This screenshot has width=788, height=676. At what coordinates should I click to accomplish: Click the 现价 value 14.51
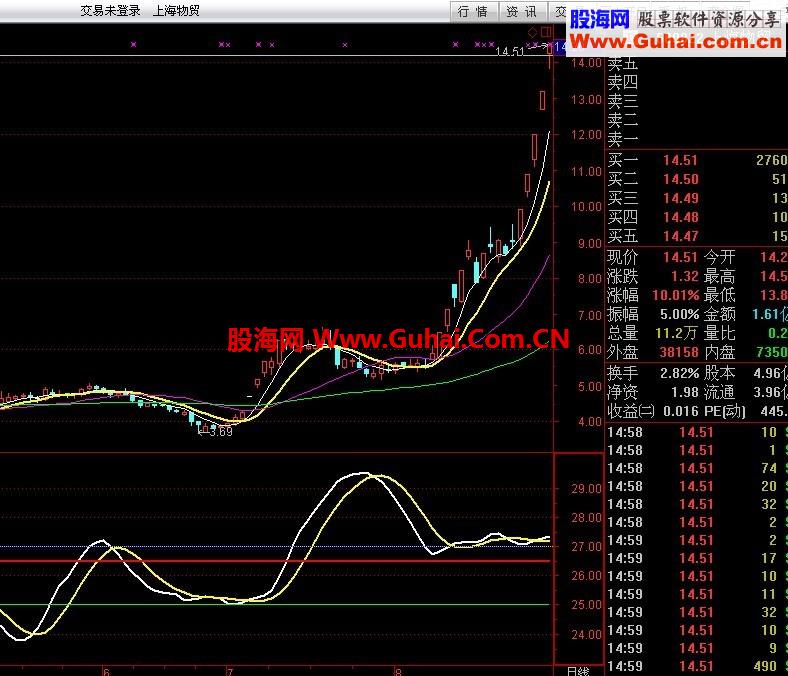click(680, 257)
